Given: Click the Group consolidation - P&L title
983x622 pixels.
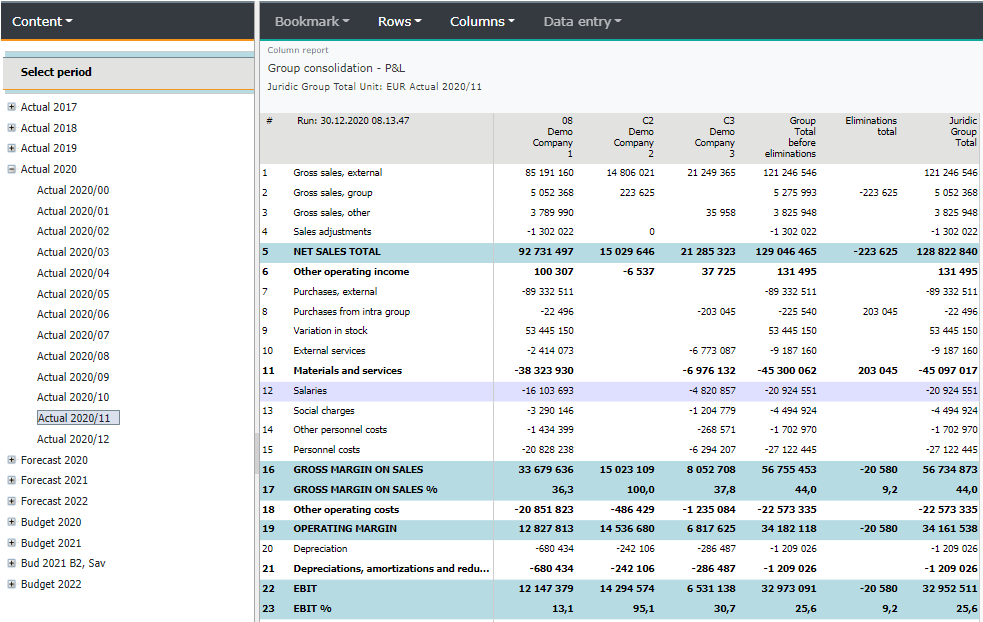Looking at the screenshot, I should click(336, 68).
